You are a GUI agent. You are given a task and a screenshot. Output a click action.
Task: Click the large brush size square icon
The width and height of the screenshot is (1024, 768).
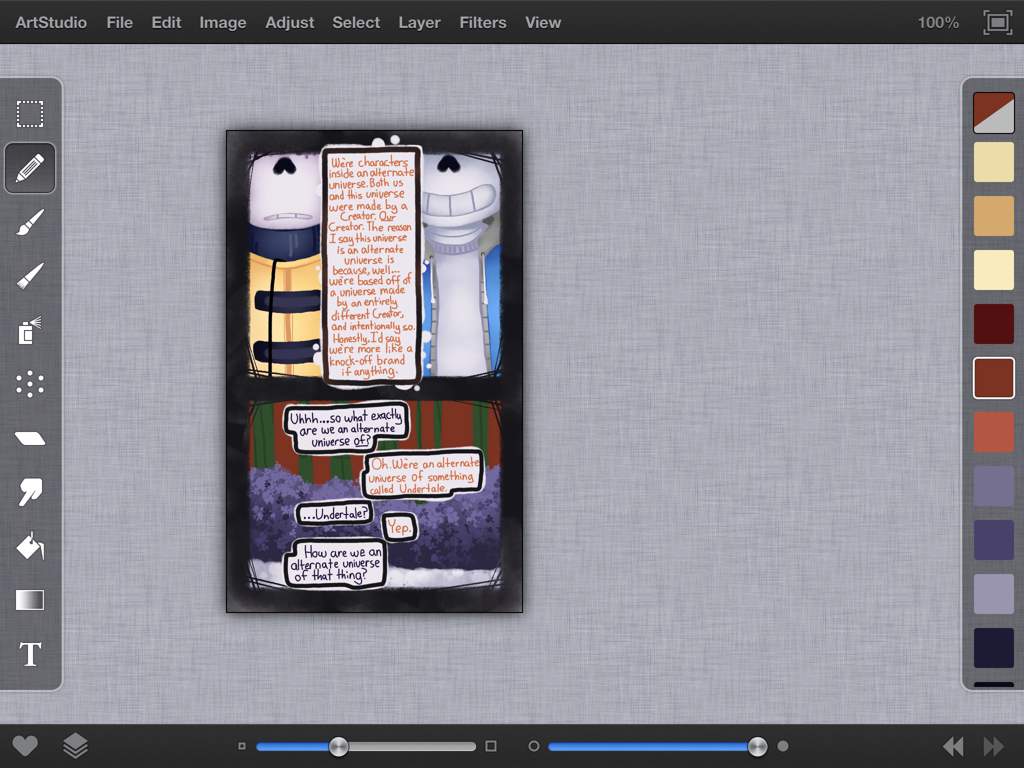tap(491, 746)
